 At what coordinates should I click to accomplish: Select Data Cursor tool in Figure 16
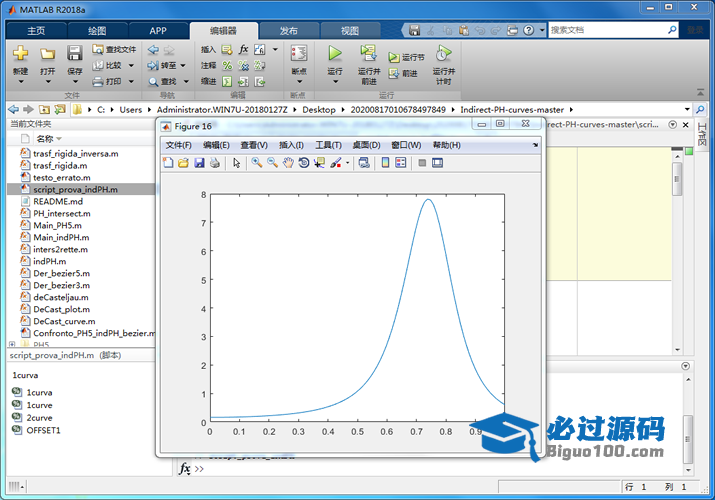tap(319, 163)
